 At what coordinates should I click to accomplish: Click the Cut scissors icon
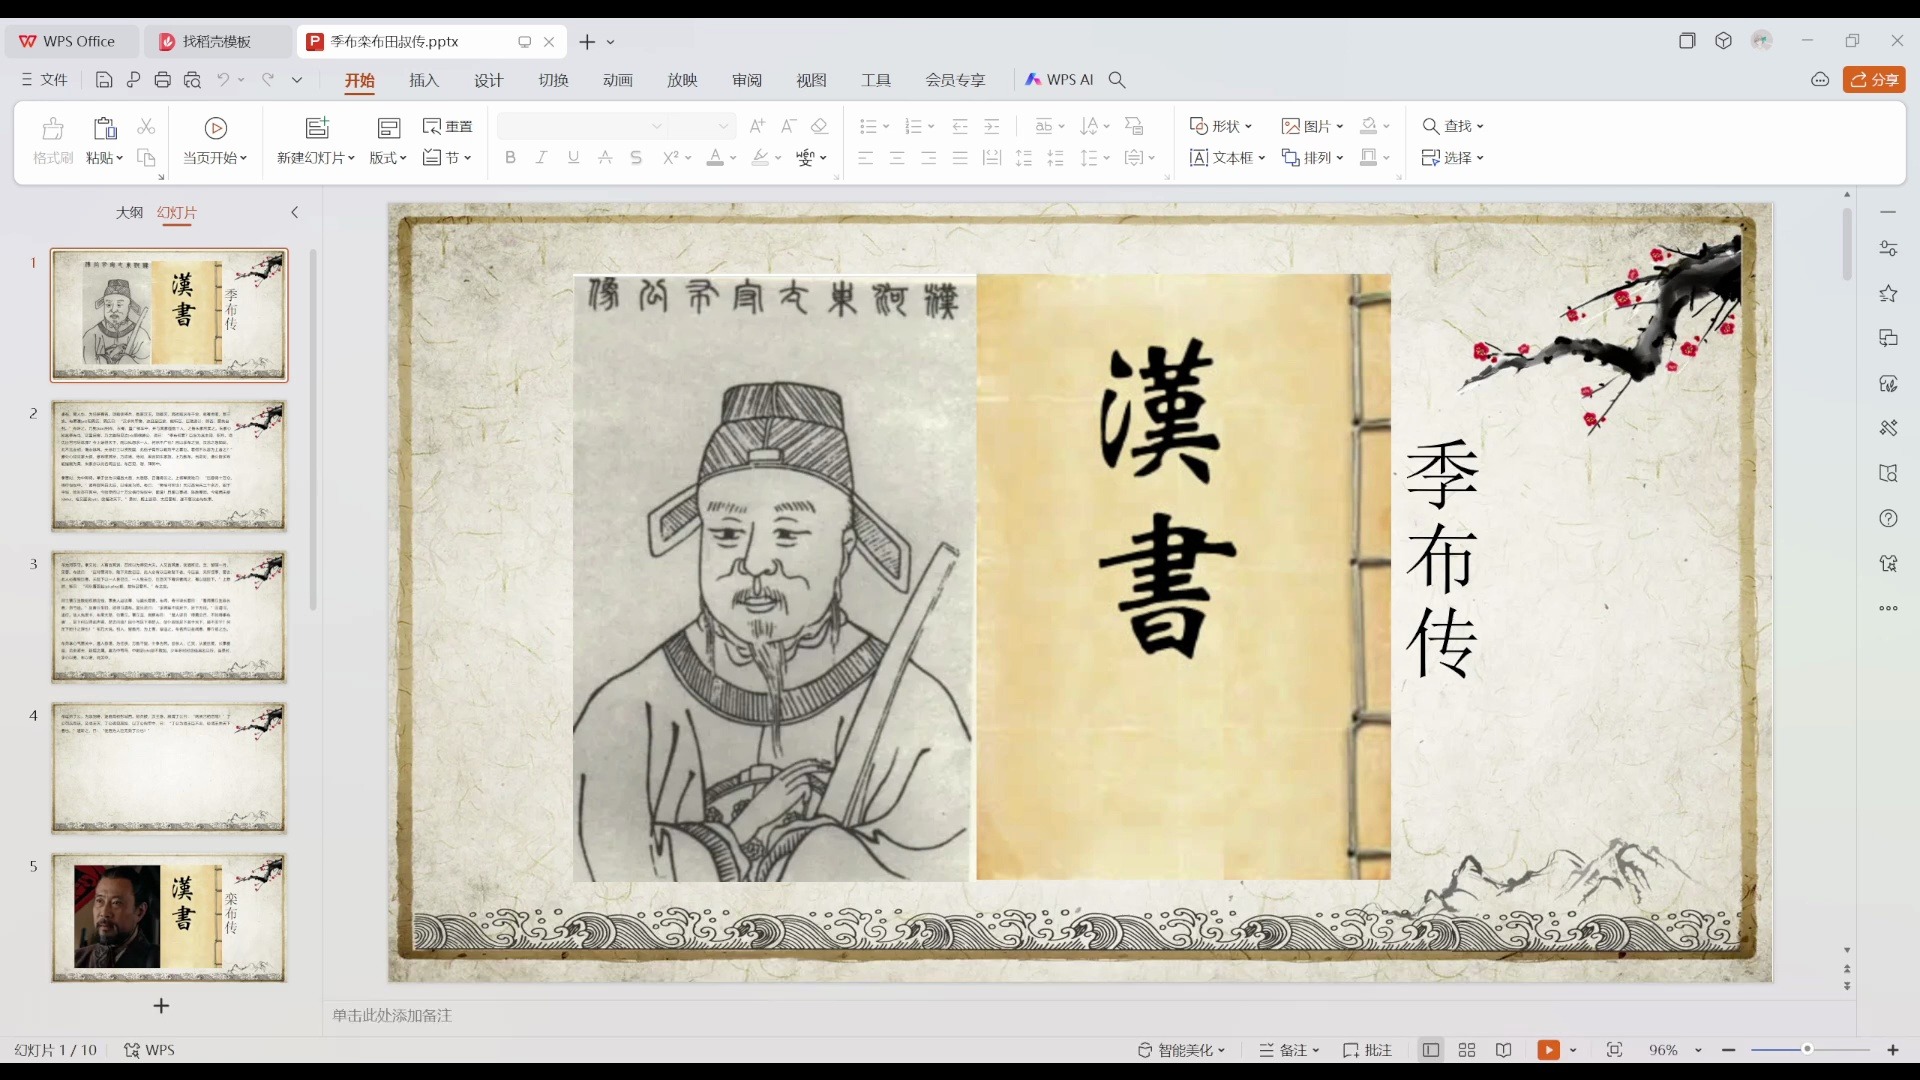(x=146, y=126)
